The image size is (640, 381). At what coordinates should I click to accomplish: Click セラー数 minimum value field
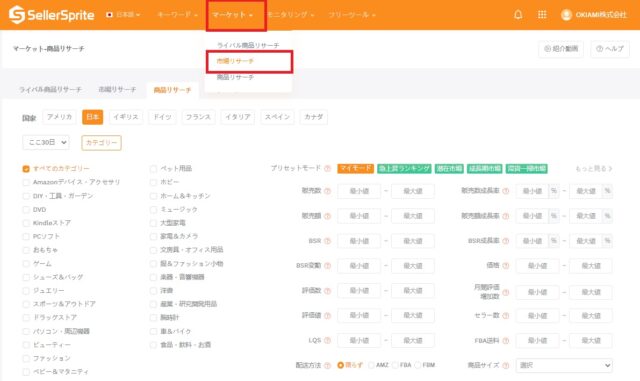point(538,316)
